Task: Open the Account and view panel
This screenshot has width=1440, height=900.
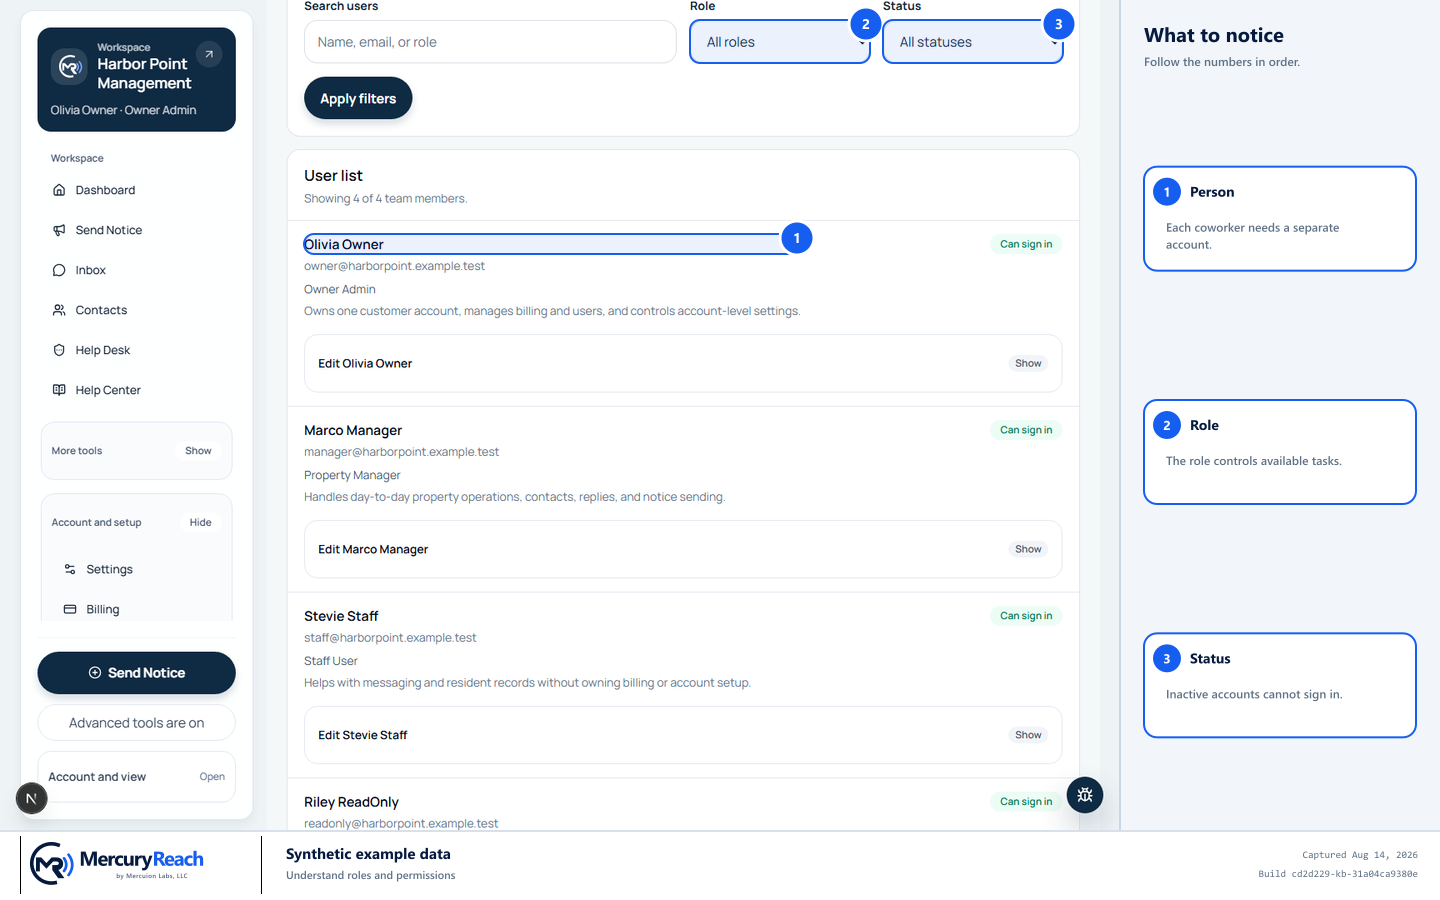Action: 137,777
